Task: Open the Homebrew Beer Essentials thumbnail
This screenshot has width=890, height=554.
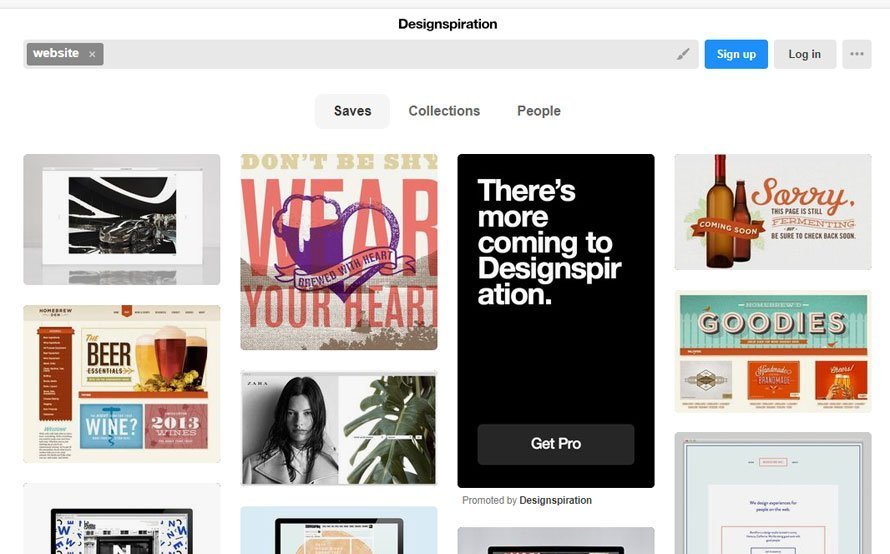Action: click(121, 384)
